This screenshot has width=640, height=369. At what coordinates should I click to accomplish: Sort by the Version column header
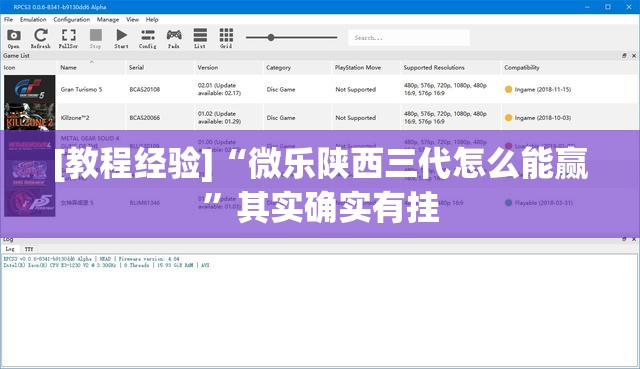pos(208,67)
